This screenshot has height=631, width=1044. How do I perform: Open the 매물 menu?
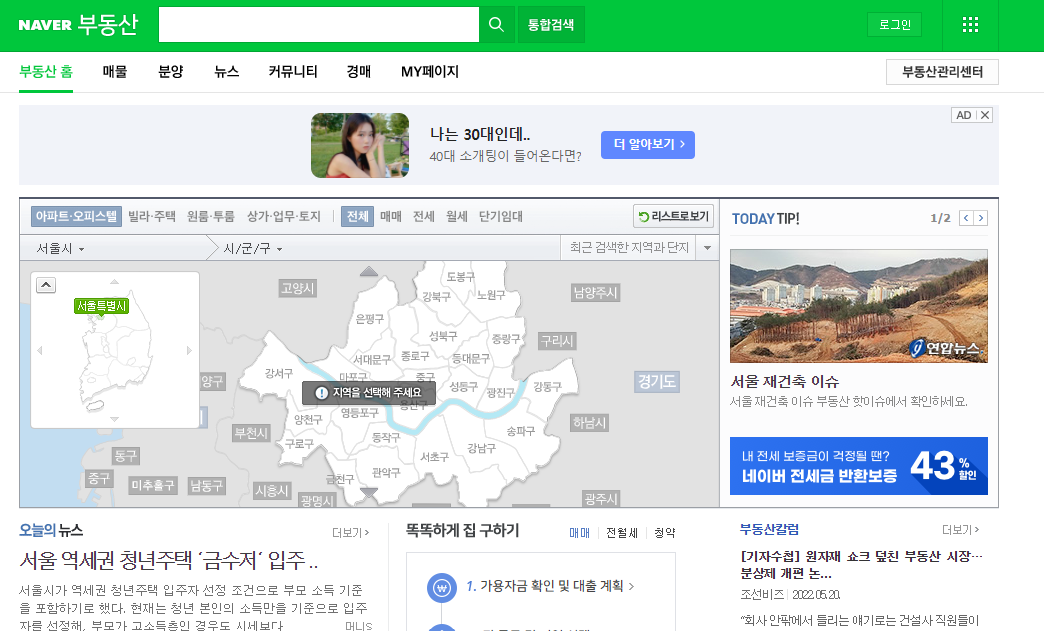click(115, 72)
